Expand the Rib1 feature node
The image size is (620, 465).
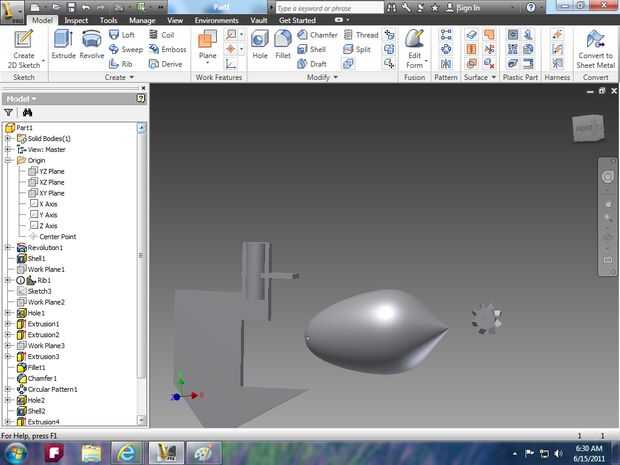(8, 280)
